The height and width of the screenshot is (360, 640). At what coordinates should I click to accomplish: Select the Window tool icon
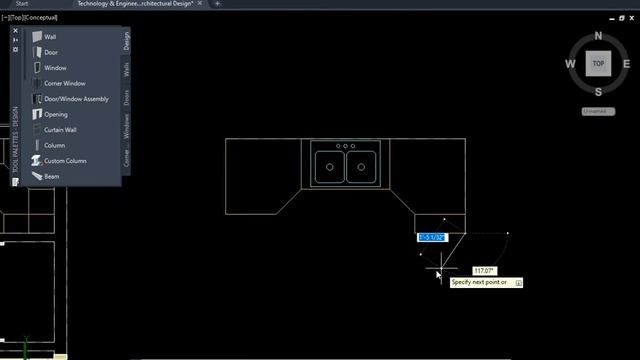click(37, 68)
